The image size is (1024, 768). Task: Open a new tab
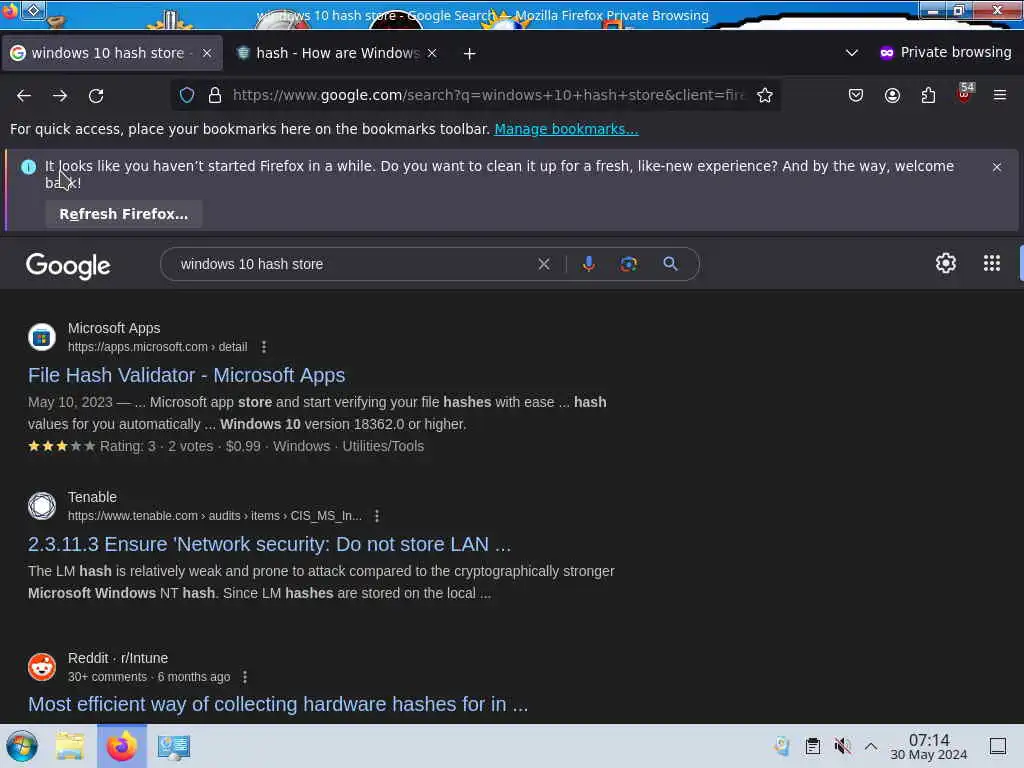470,54
